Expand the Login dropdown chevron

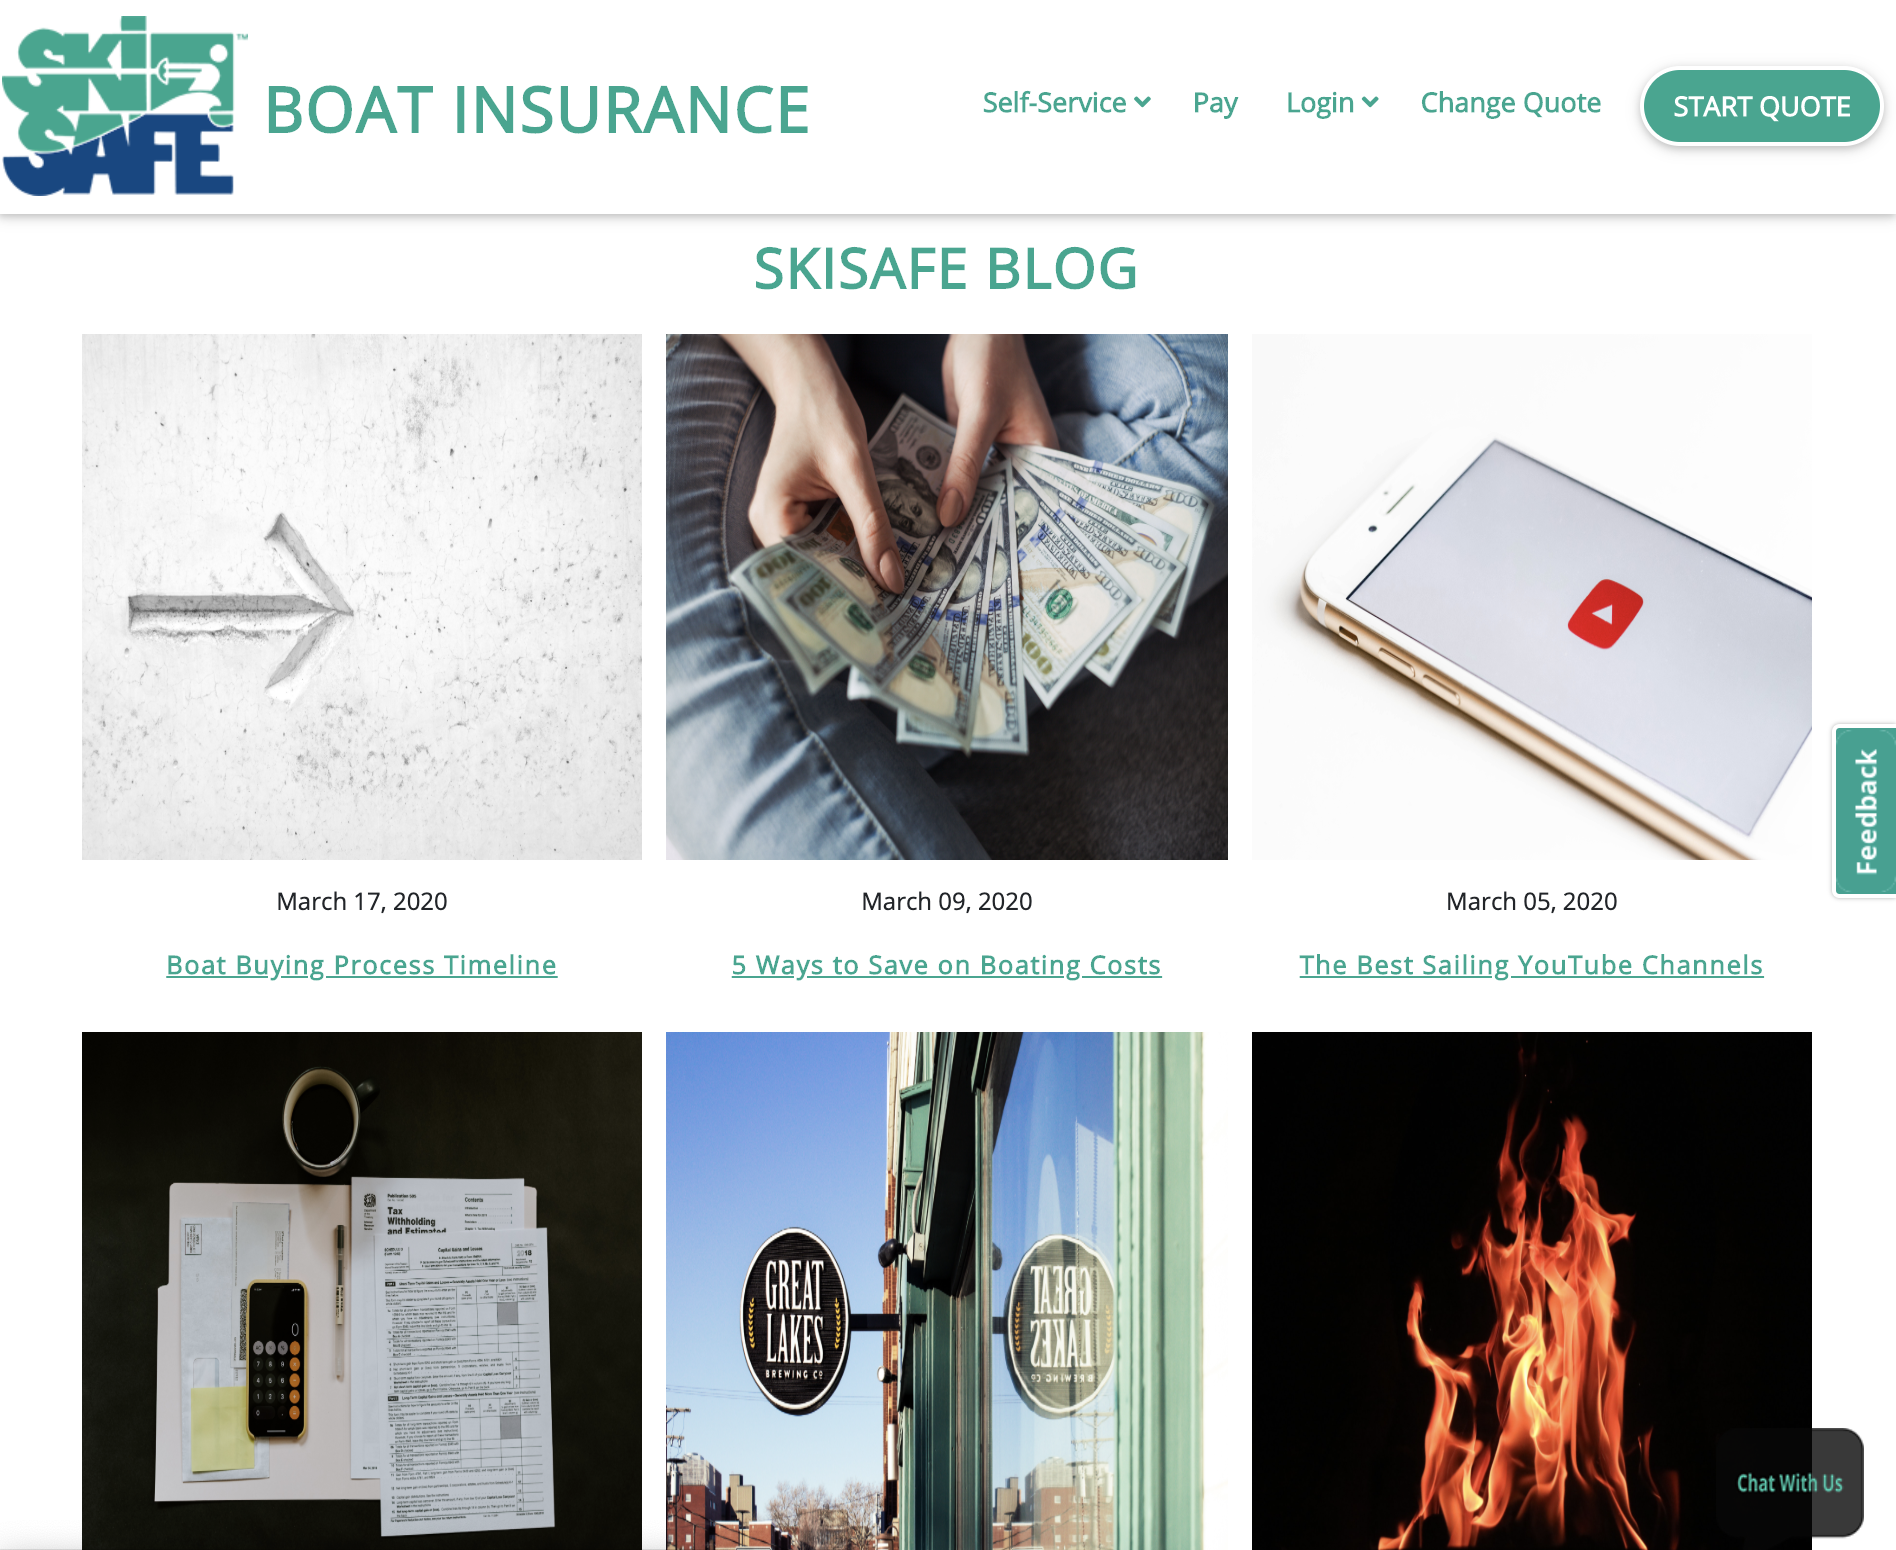pos(1371,103)
